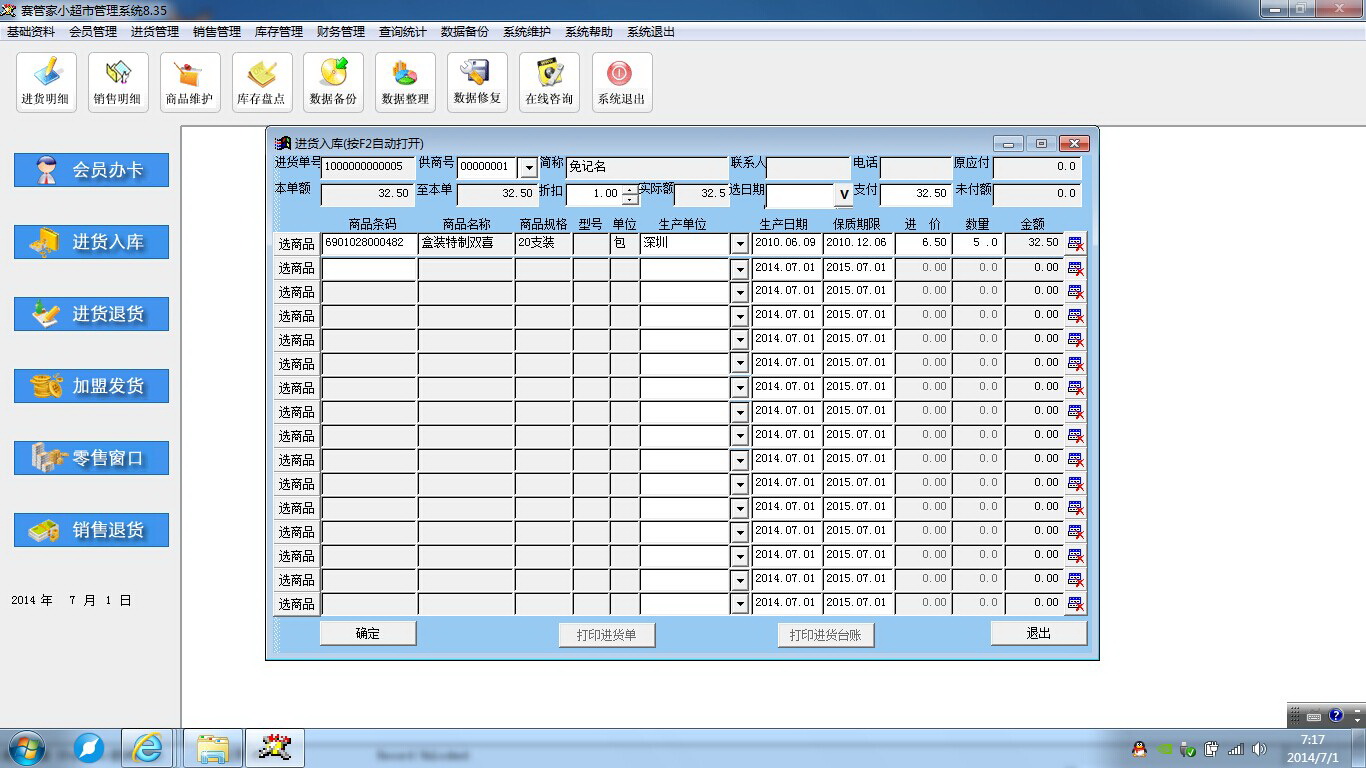Switch to the supermarket app taskbar icon

click(274, 748)
